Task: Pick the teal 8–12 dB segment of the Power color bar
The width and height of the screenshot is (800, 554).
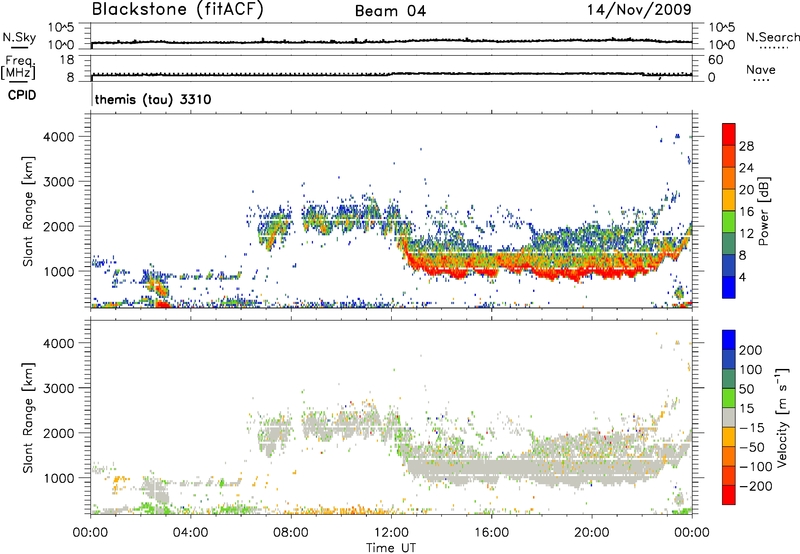Action: [x=729, y=244]
